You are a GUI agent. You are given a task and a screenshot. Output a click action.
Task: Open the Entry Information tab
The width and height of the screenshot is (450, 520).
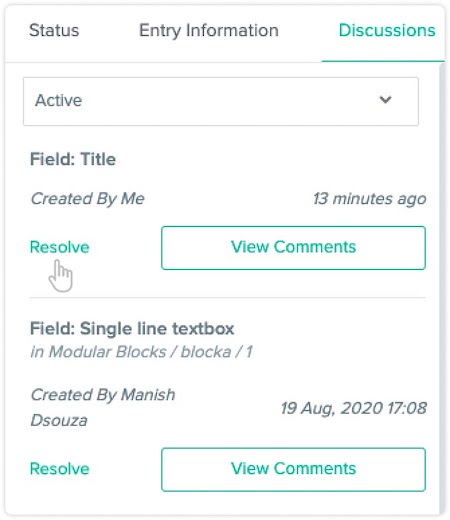pos(209,31)
